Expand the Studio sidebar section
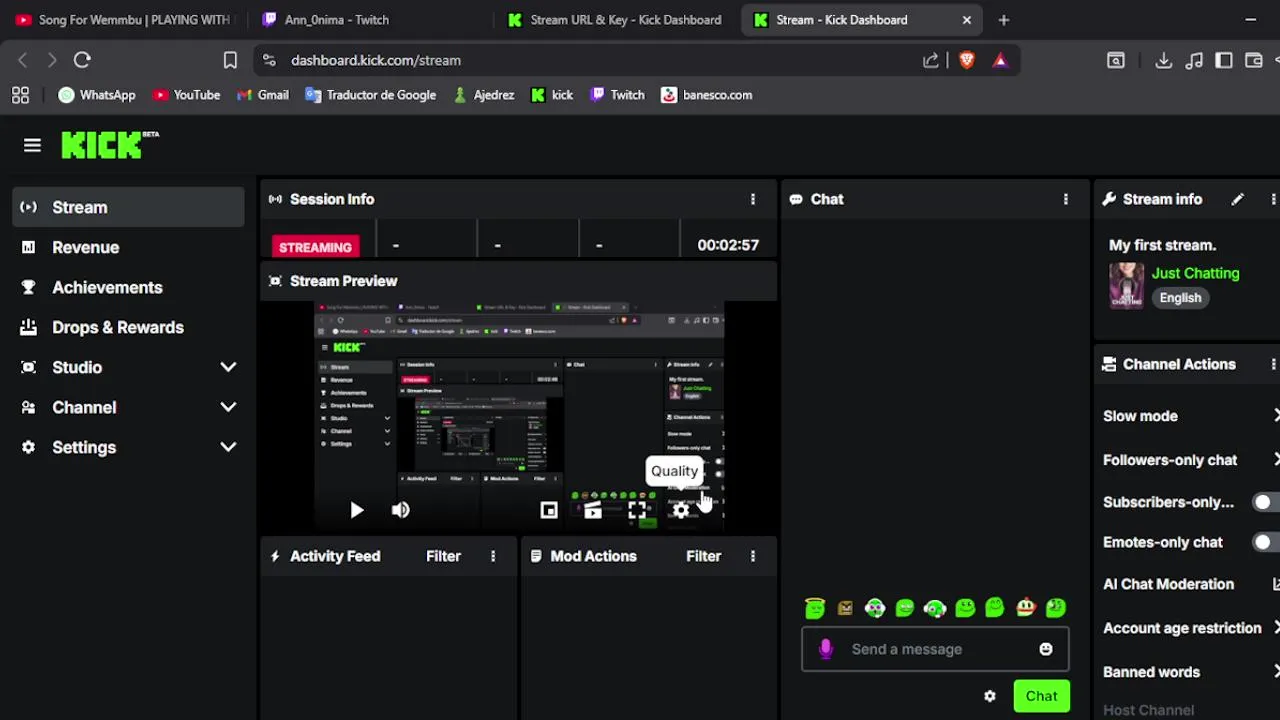The width and height of the screenshot is (1280, 720). pos(228,367)
